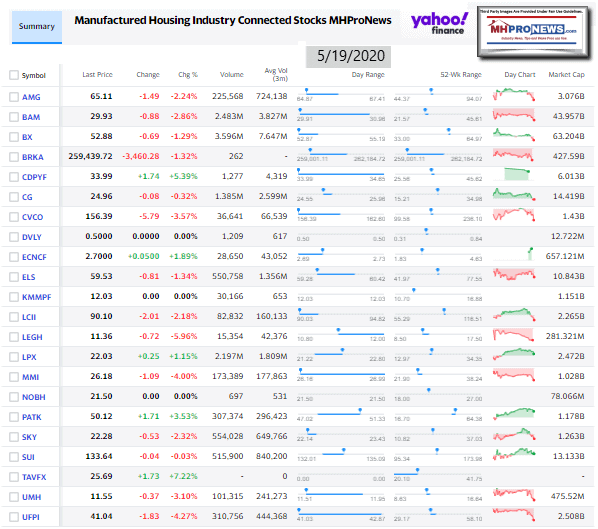Screen dimensions: 598x529
Task: Open the UMH ticker link
Action: [31, 497]
